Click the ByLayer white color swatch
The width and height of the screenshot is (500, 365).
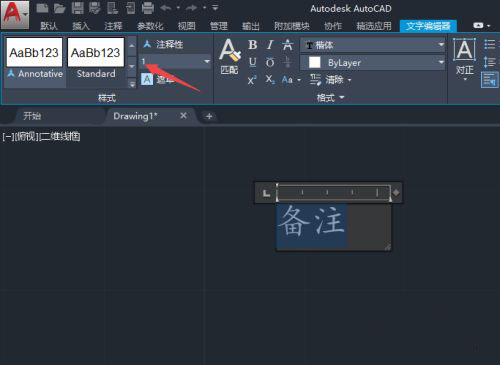[315, 62]
